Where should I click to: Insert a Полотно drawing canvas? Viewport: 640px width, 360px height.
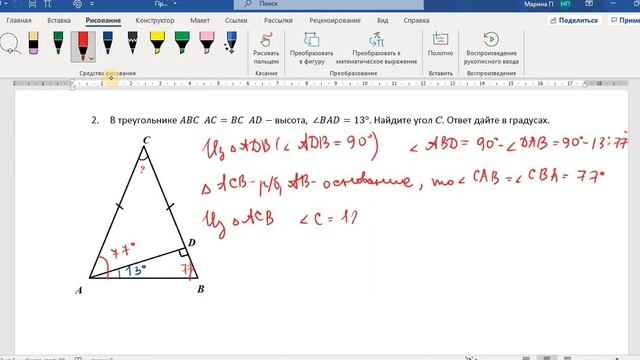click(440, 44)
